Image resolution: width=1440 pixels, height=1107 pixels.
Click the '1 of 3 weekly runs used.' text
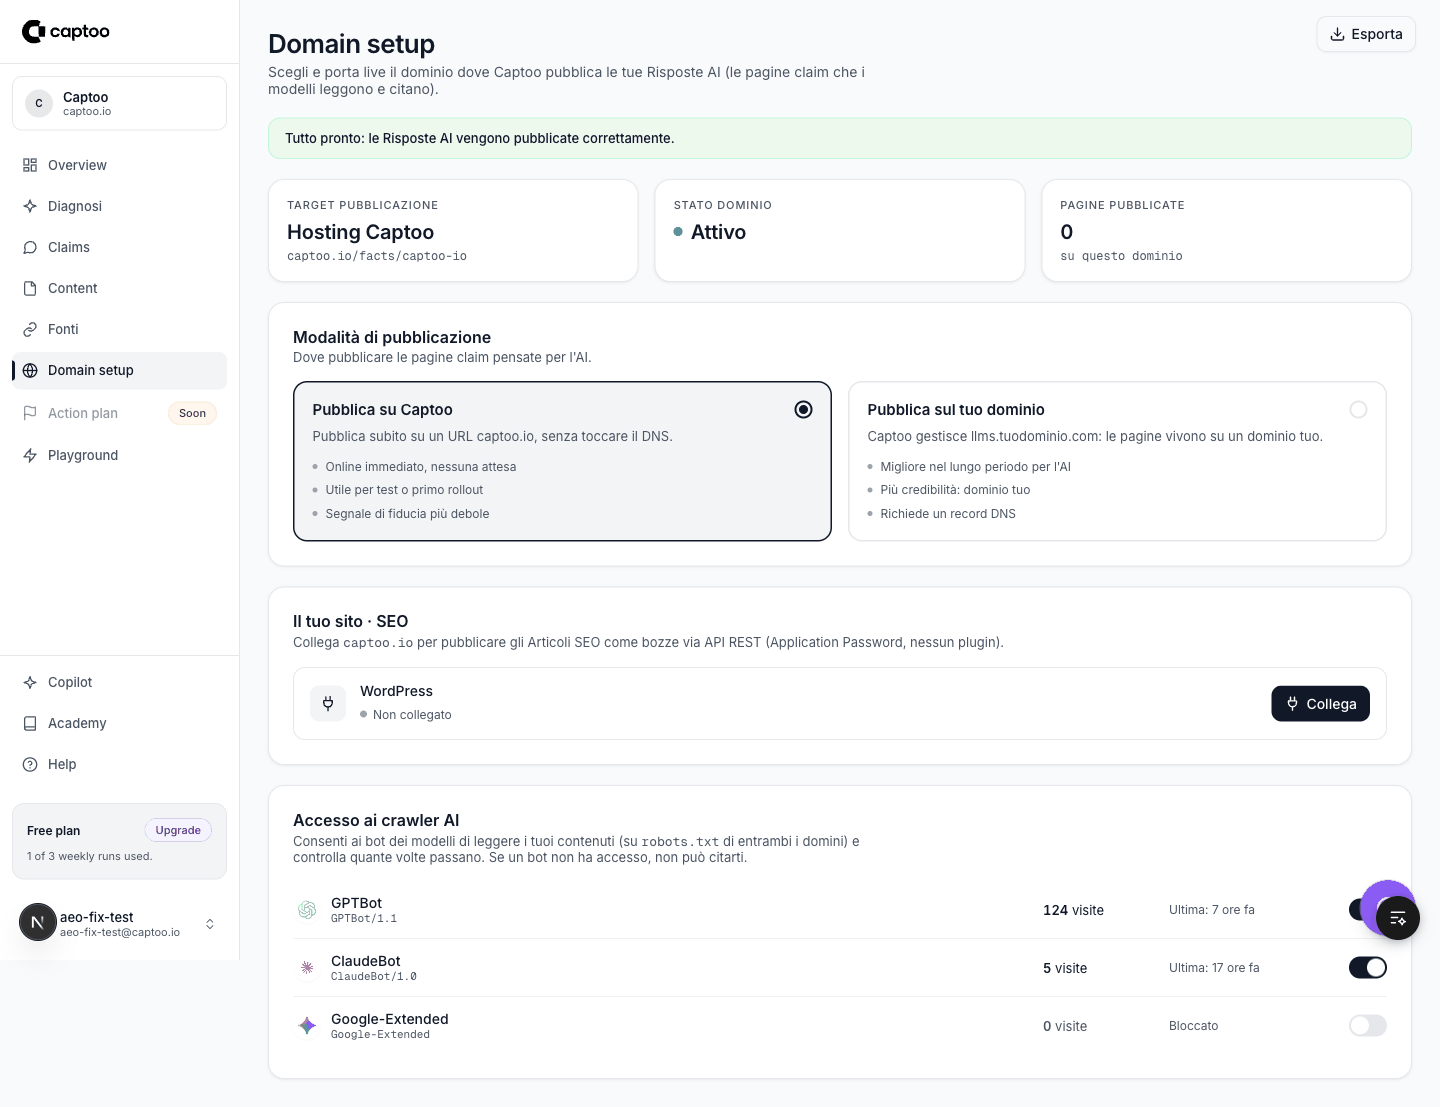(90, 856)
